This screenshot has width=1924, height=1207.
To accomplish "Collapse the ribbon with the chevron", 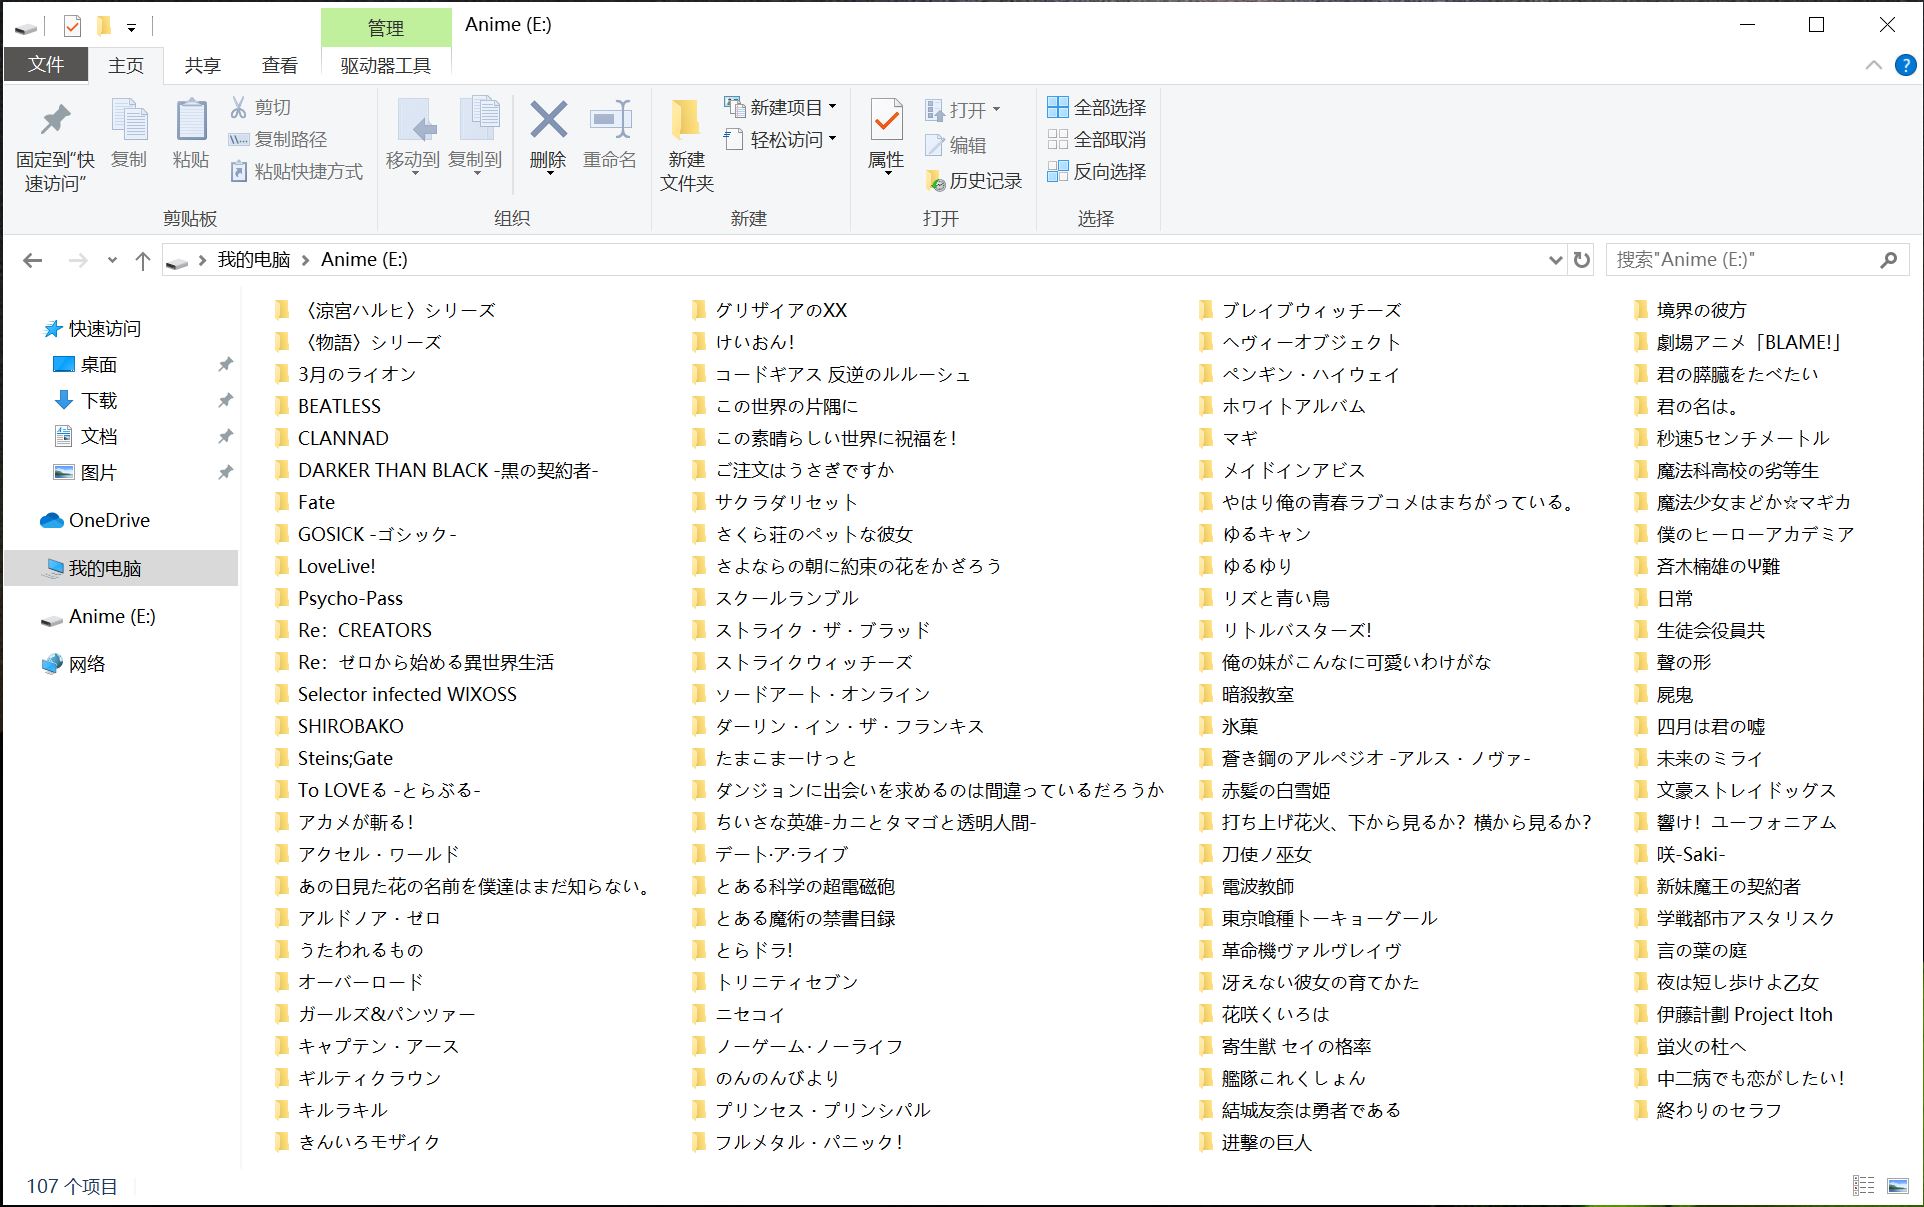I will pyautogui.click(x=1874, y=65).
